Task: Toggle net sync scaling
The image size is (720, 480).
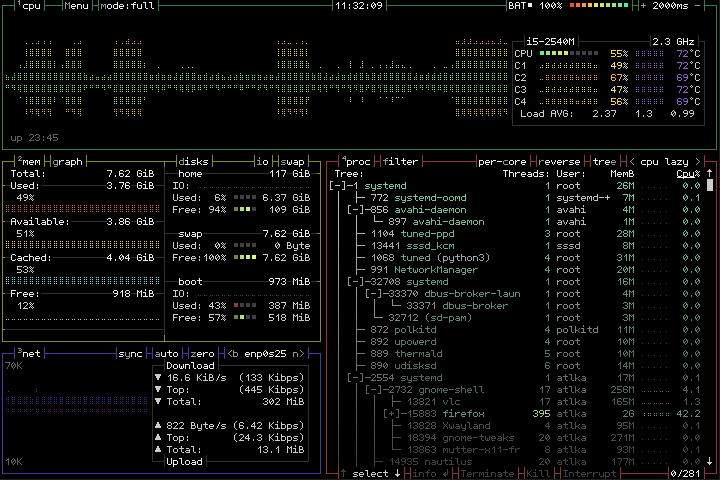Action: (130, 354)
